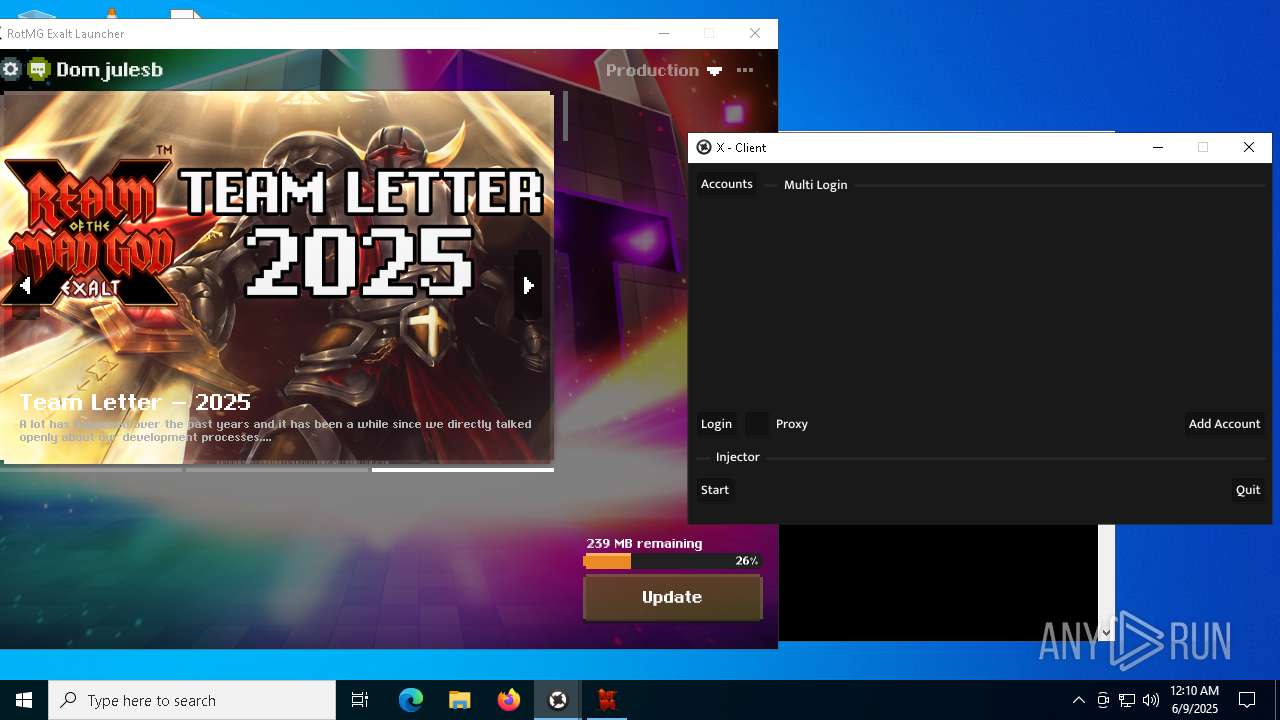The width and height of the screenshot is (1280, 720).
Task: Switch to RotMG launcher in taskbar
Action: pos(607,700)
